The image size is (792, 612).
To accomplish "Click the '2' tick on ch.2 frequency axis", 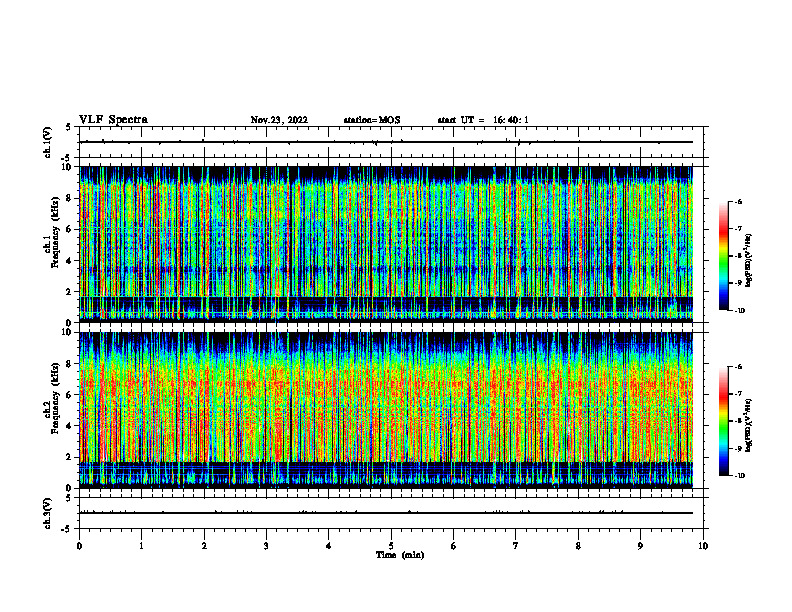I will [70, 457].
